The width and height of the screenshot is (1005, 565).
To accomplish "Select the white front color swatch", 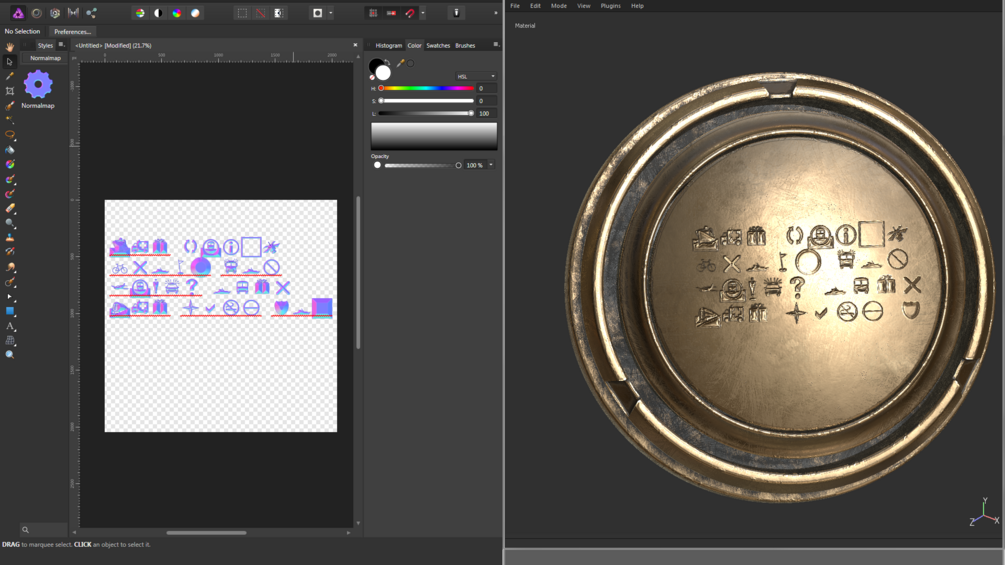I will [x=383, y=73].
